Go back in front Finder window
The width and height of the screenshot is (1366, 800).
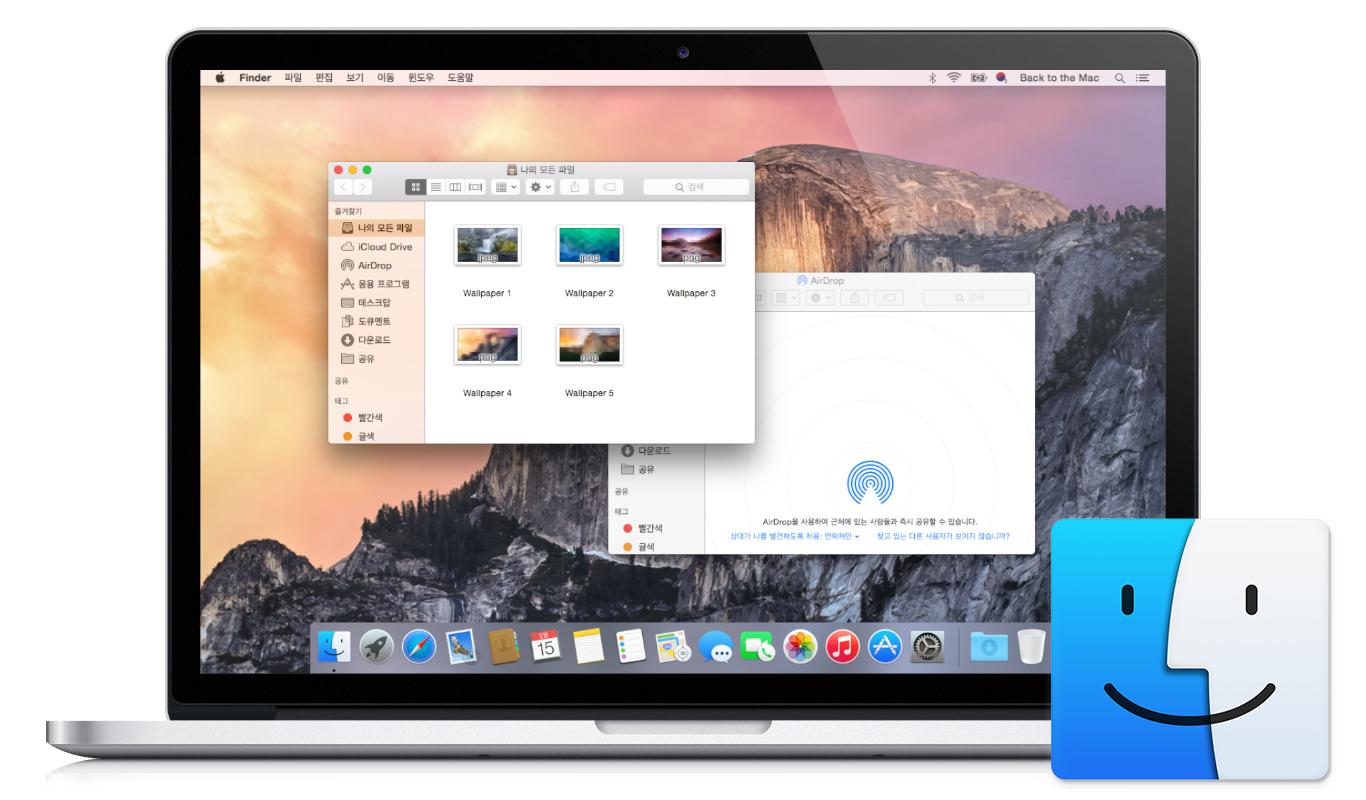coord(343,187)
